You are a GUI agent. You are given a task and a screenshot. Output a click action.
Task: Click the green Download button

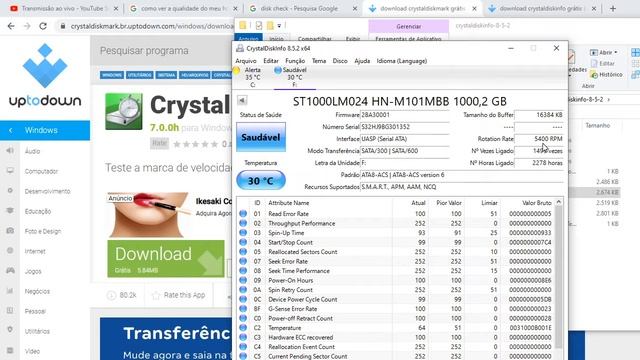tap(166, 259)
